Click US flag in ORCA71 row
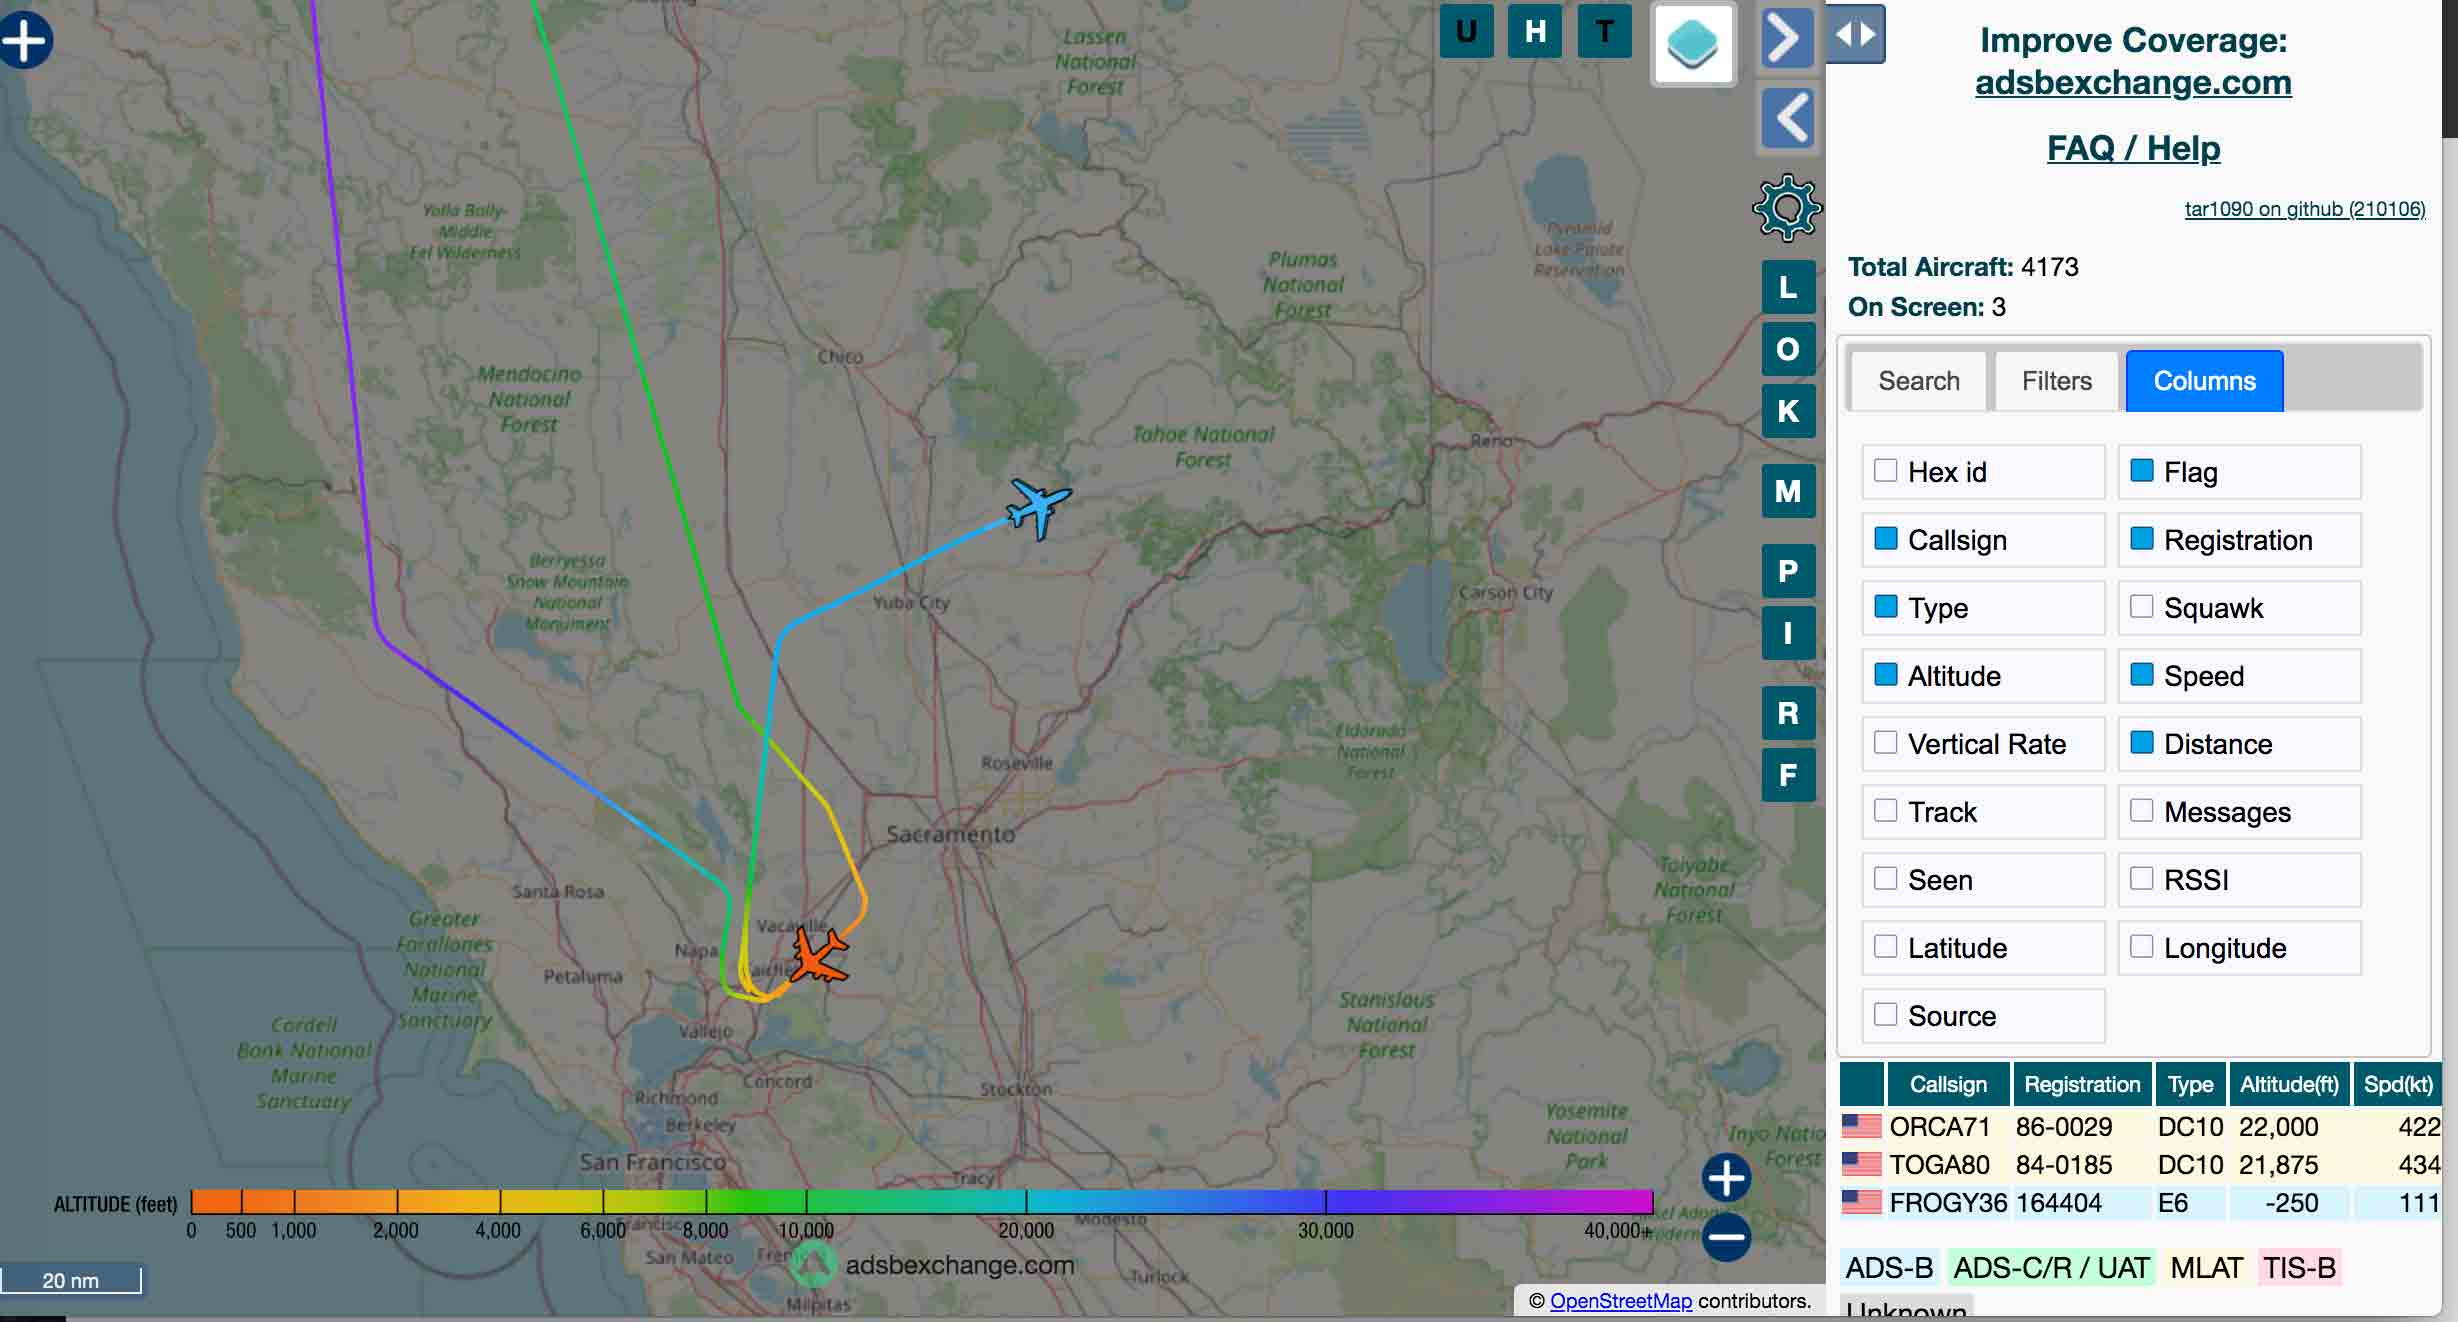This screenshot has height=1322, width=2458. click(x=1861, y=1127)
